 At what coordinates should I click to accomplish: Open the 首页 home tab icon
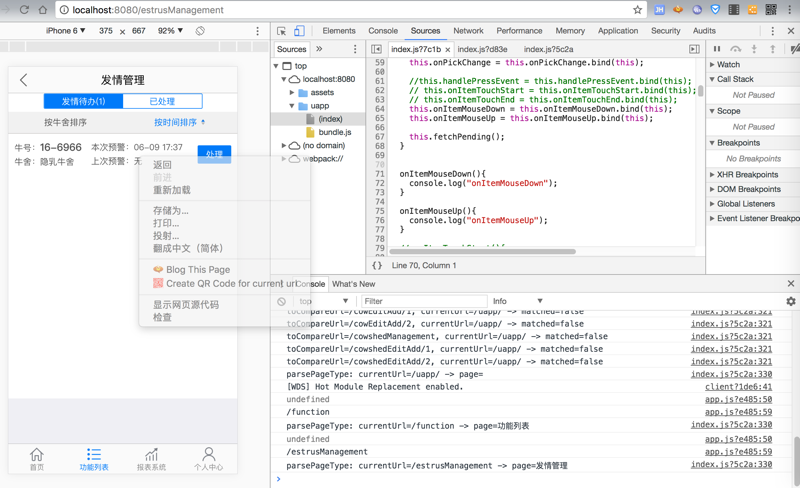pos(37,459)
